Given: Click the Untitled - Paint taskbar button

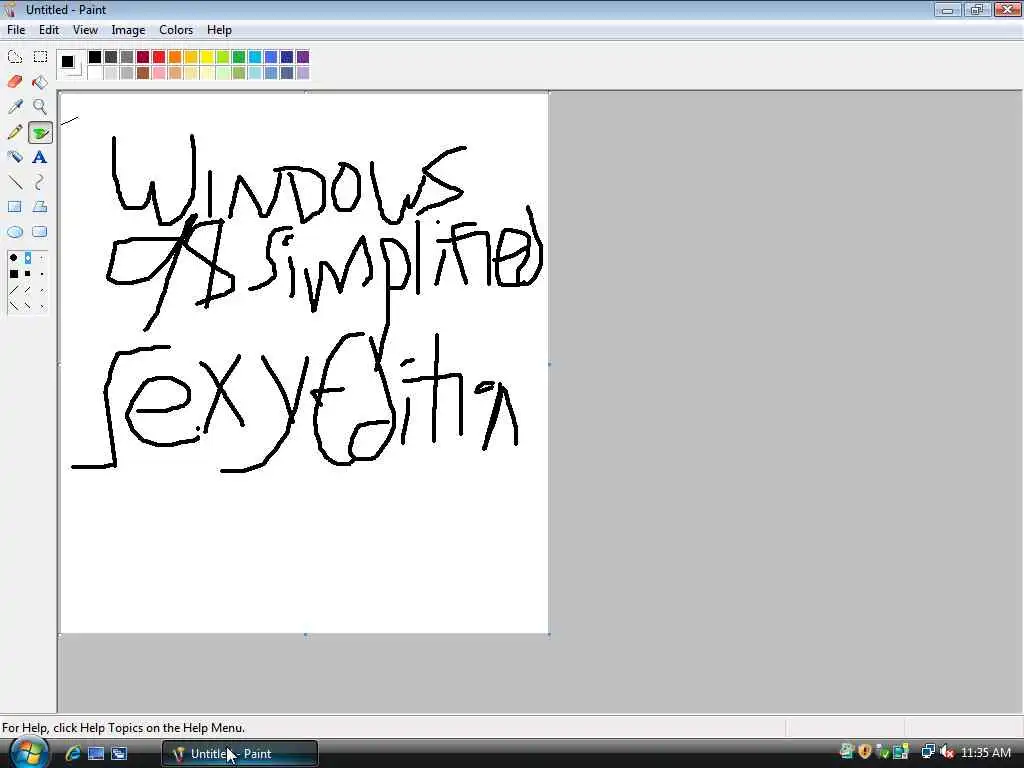Looking at the screenshot, I should click(240, 754).
